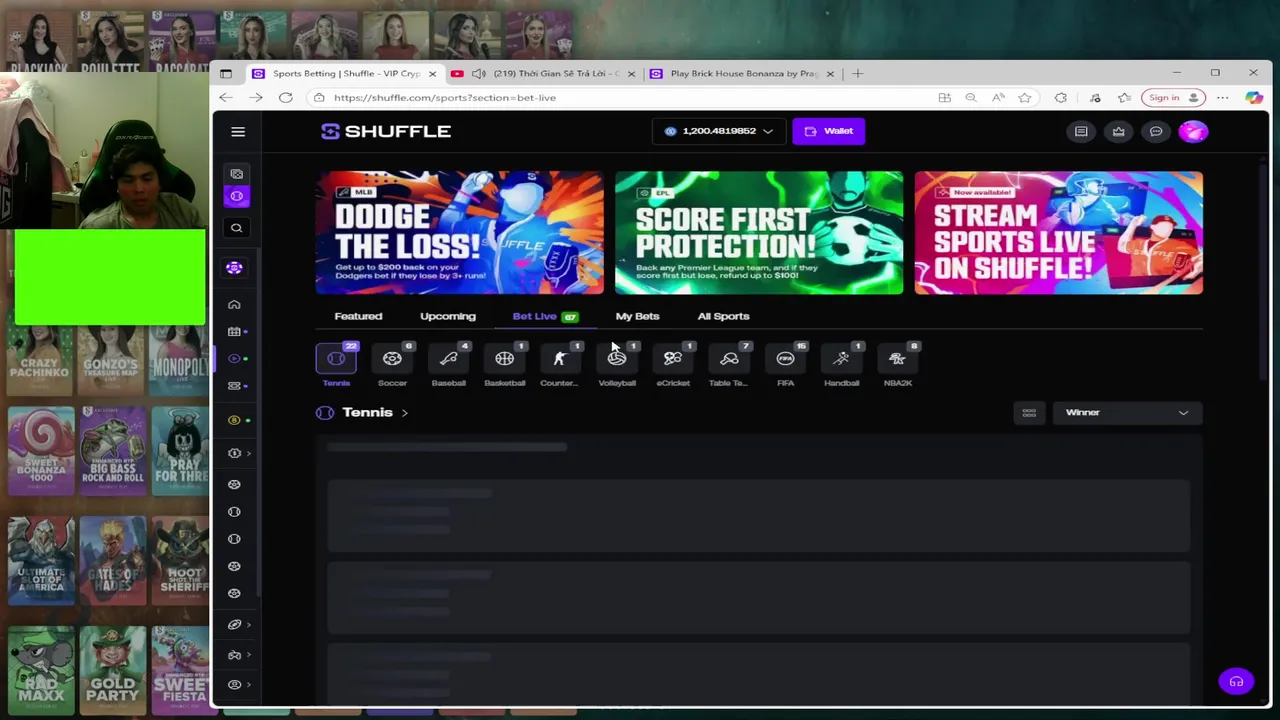This screenshot has height=720, width=1280.
Task: Select Basketball sport filter
Action: (x=504, y=366)
